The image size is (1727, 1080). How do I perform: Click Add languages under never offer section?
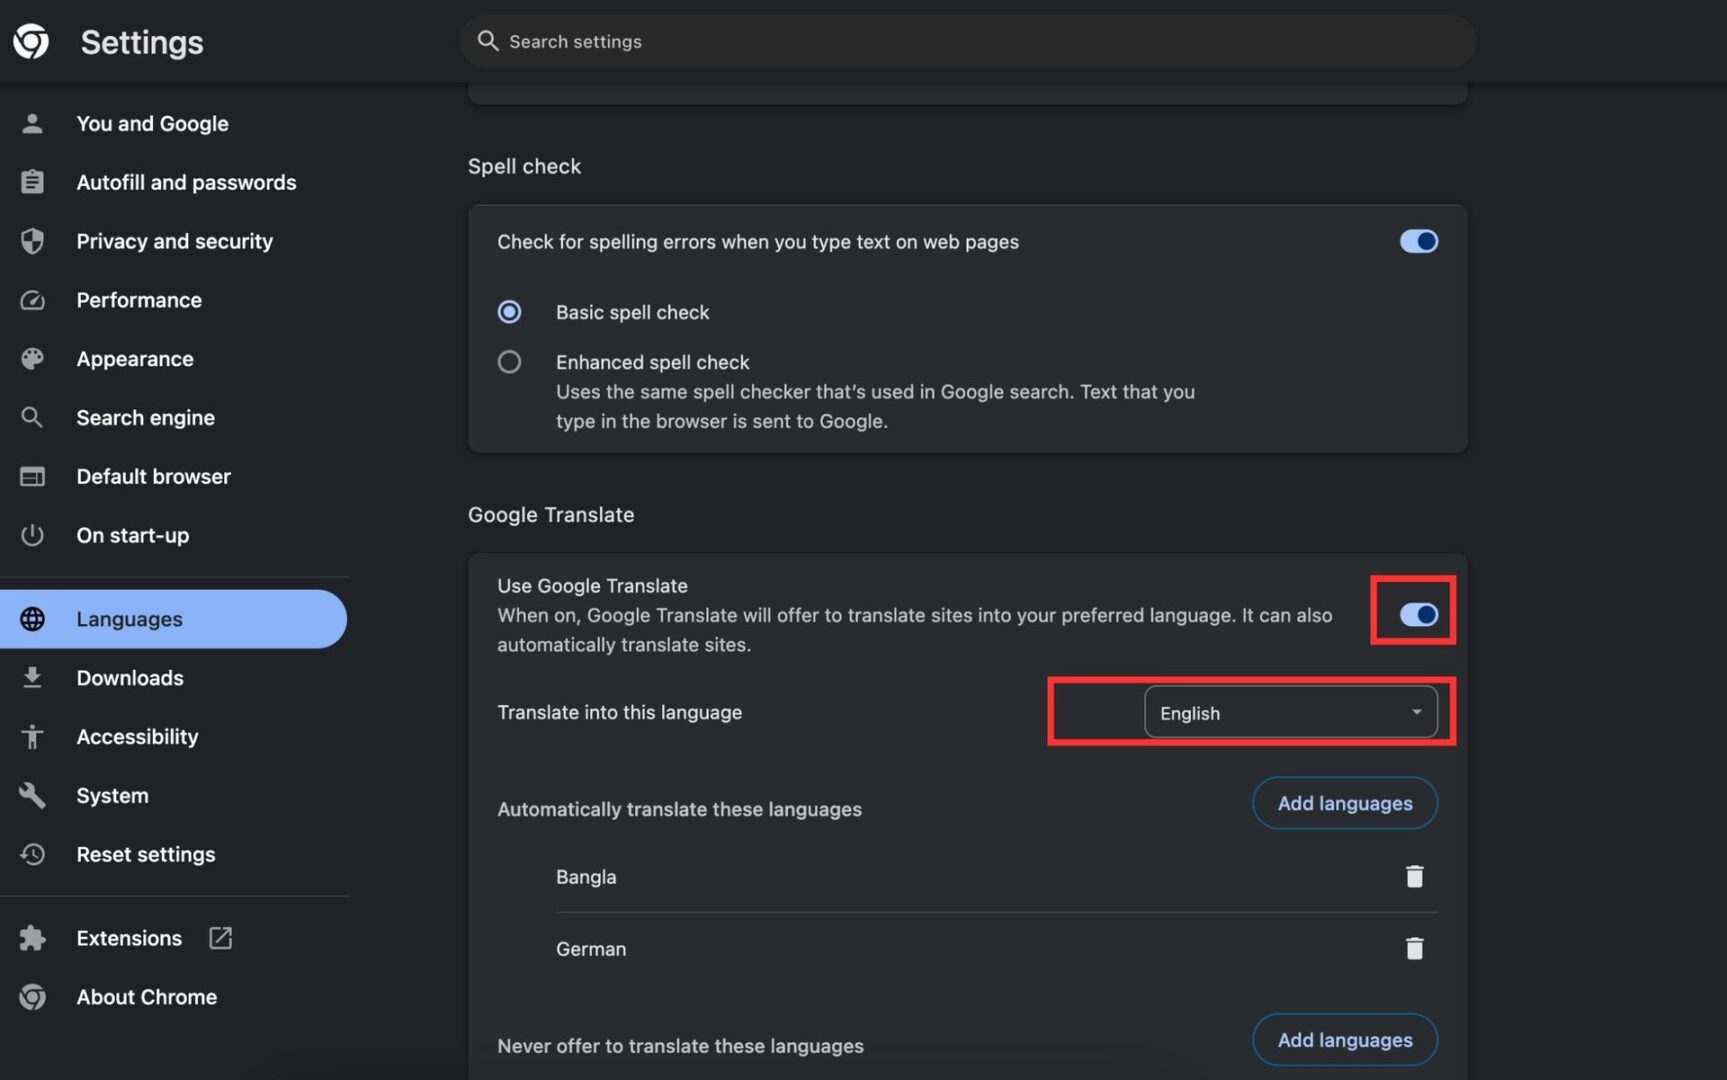coord(1344,1039)
